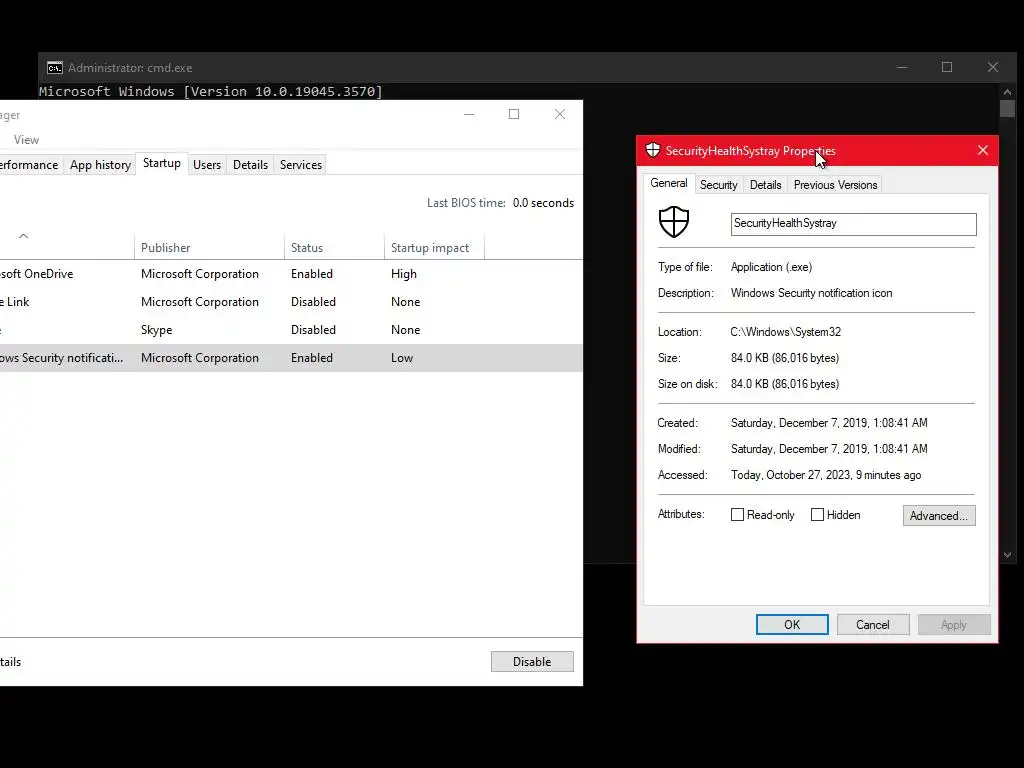Click the Disabled status in the Link row

[313, 302]
